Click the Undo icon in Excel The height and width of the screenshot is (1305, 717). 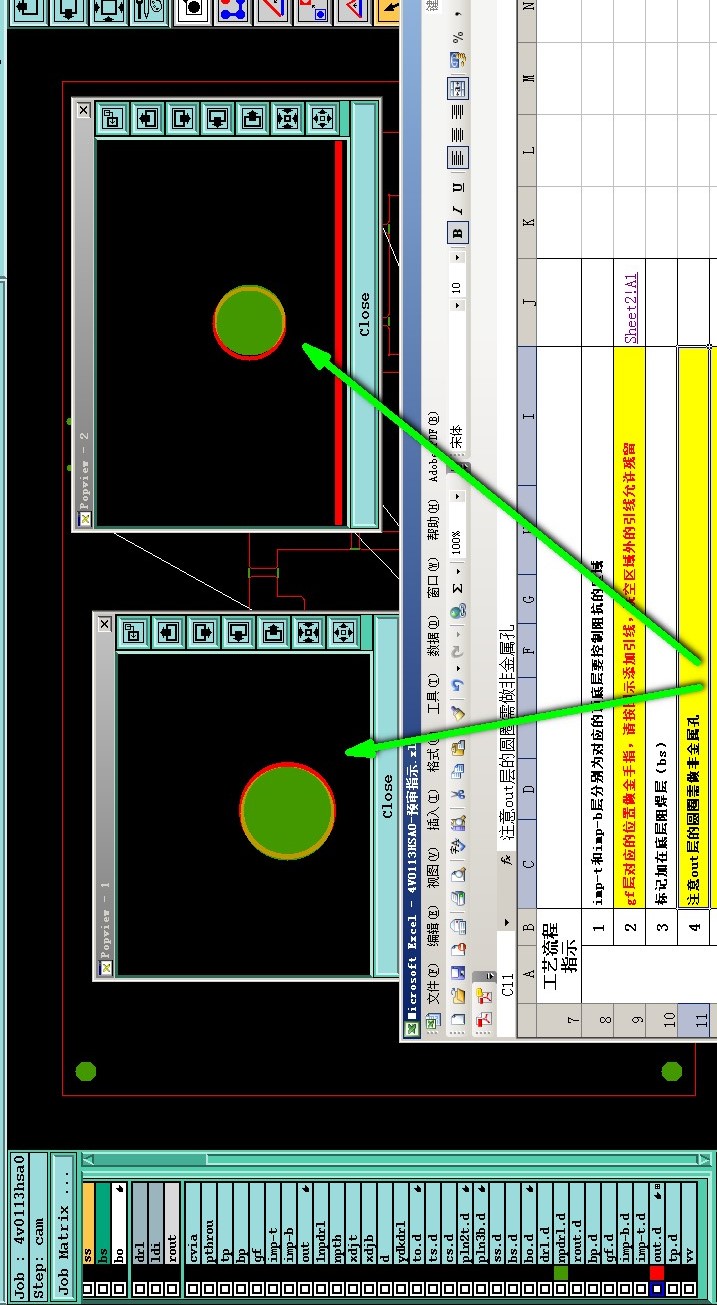[459, 685]
